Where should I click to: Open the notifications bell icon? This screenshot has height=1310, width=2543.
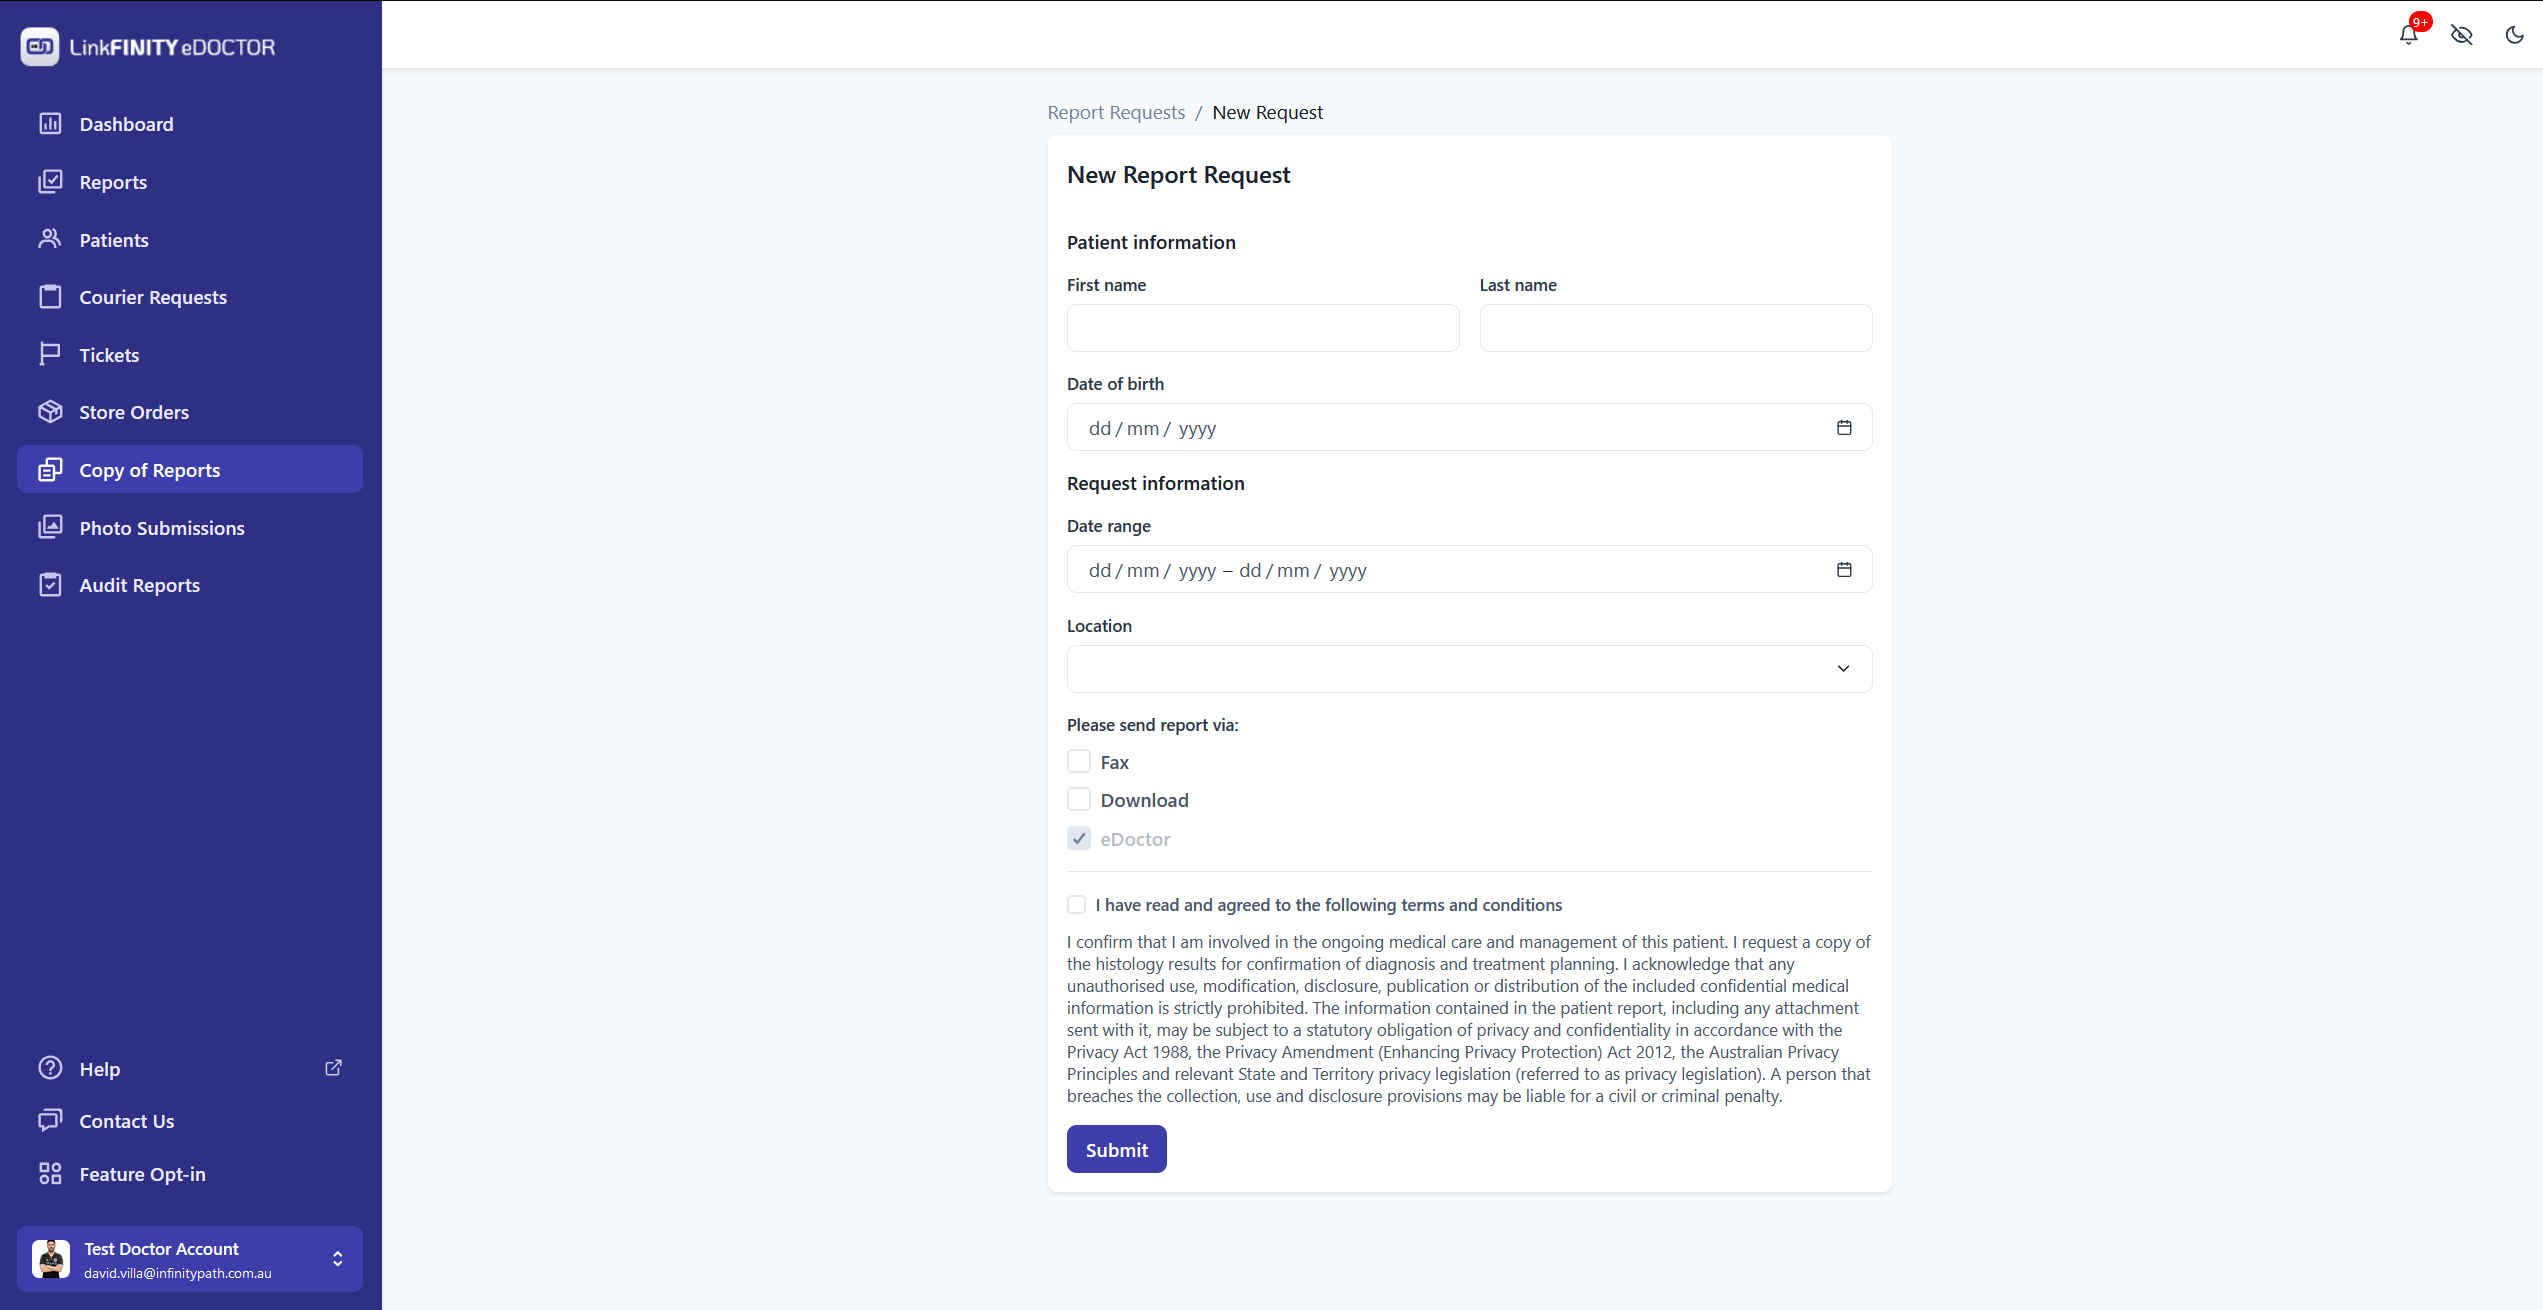pyautogui.click(x=2408, y=35)
